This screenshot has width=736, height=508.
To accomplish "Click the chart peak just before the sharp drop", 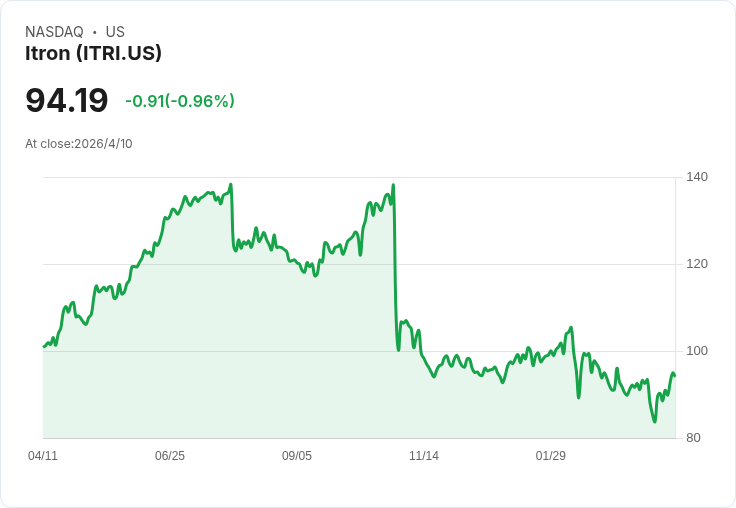I will coord(393,185).
